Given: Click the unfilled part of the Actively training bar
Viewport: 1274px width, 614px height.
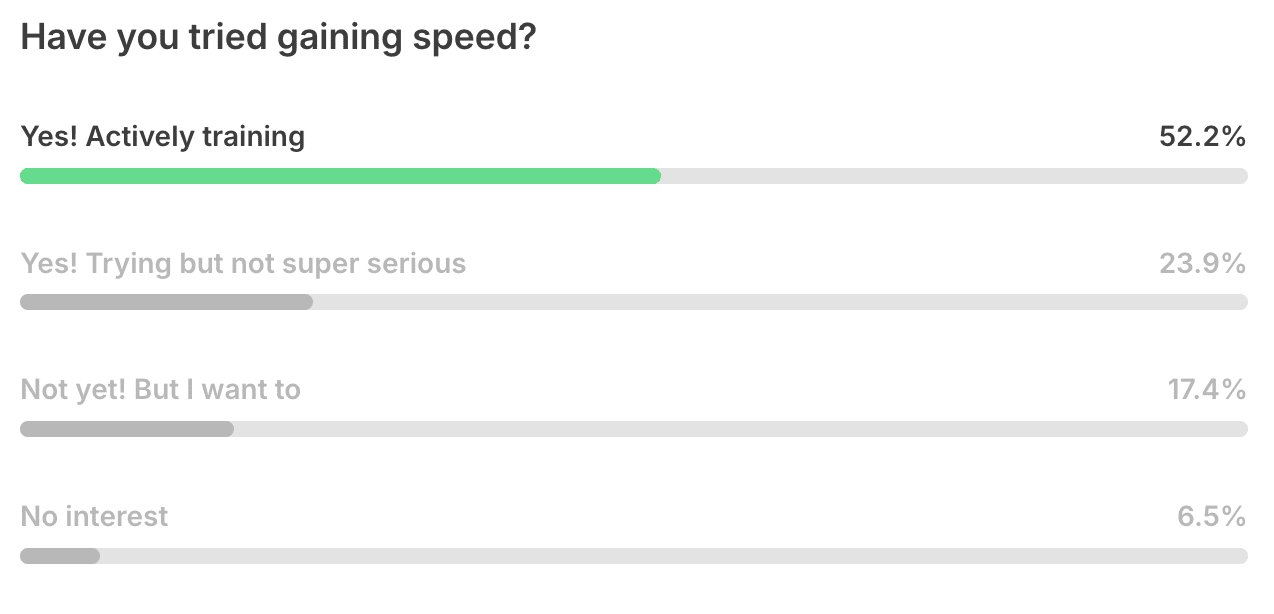Looking at the screenshot, I should pyautogui.click(x=954, y=176).
